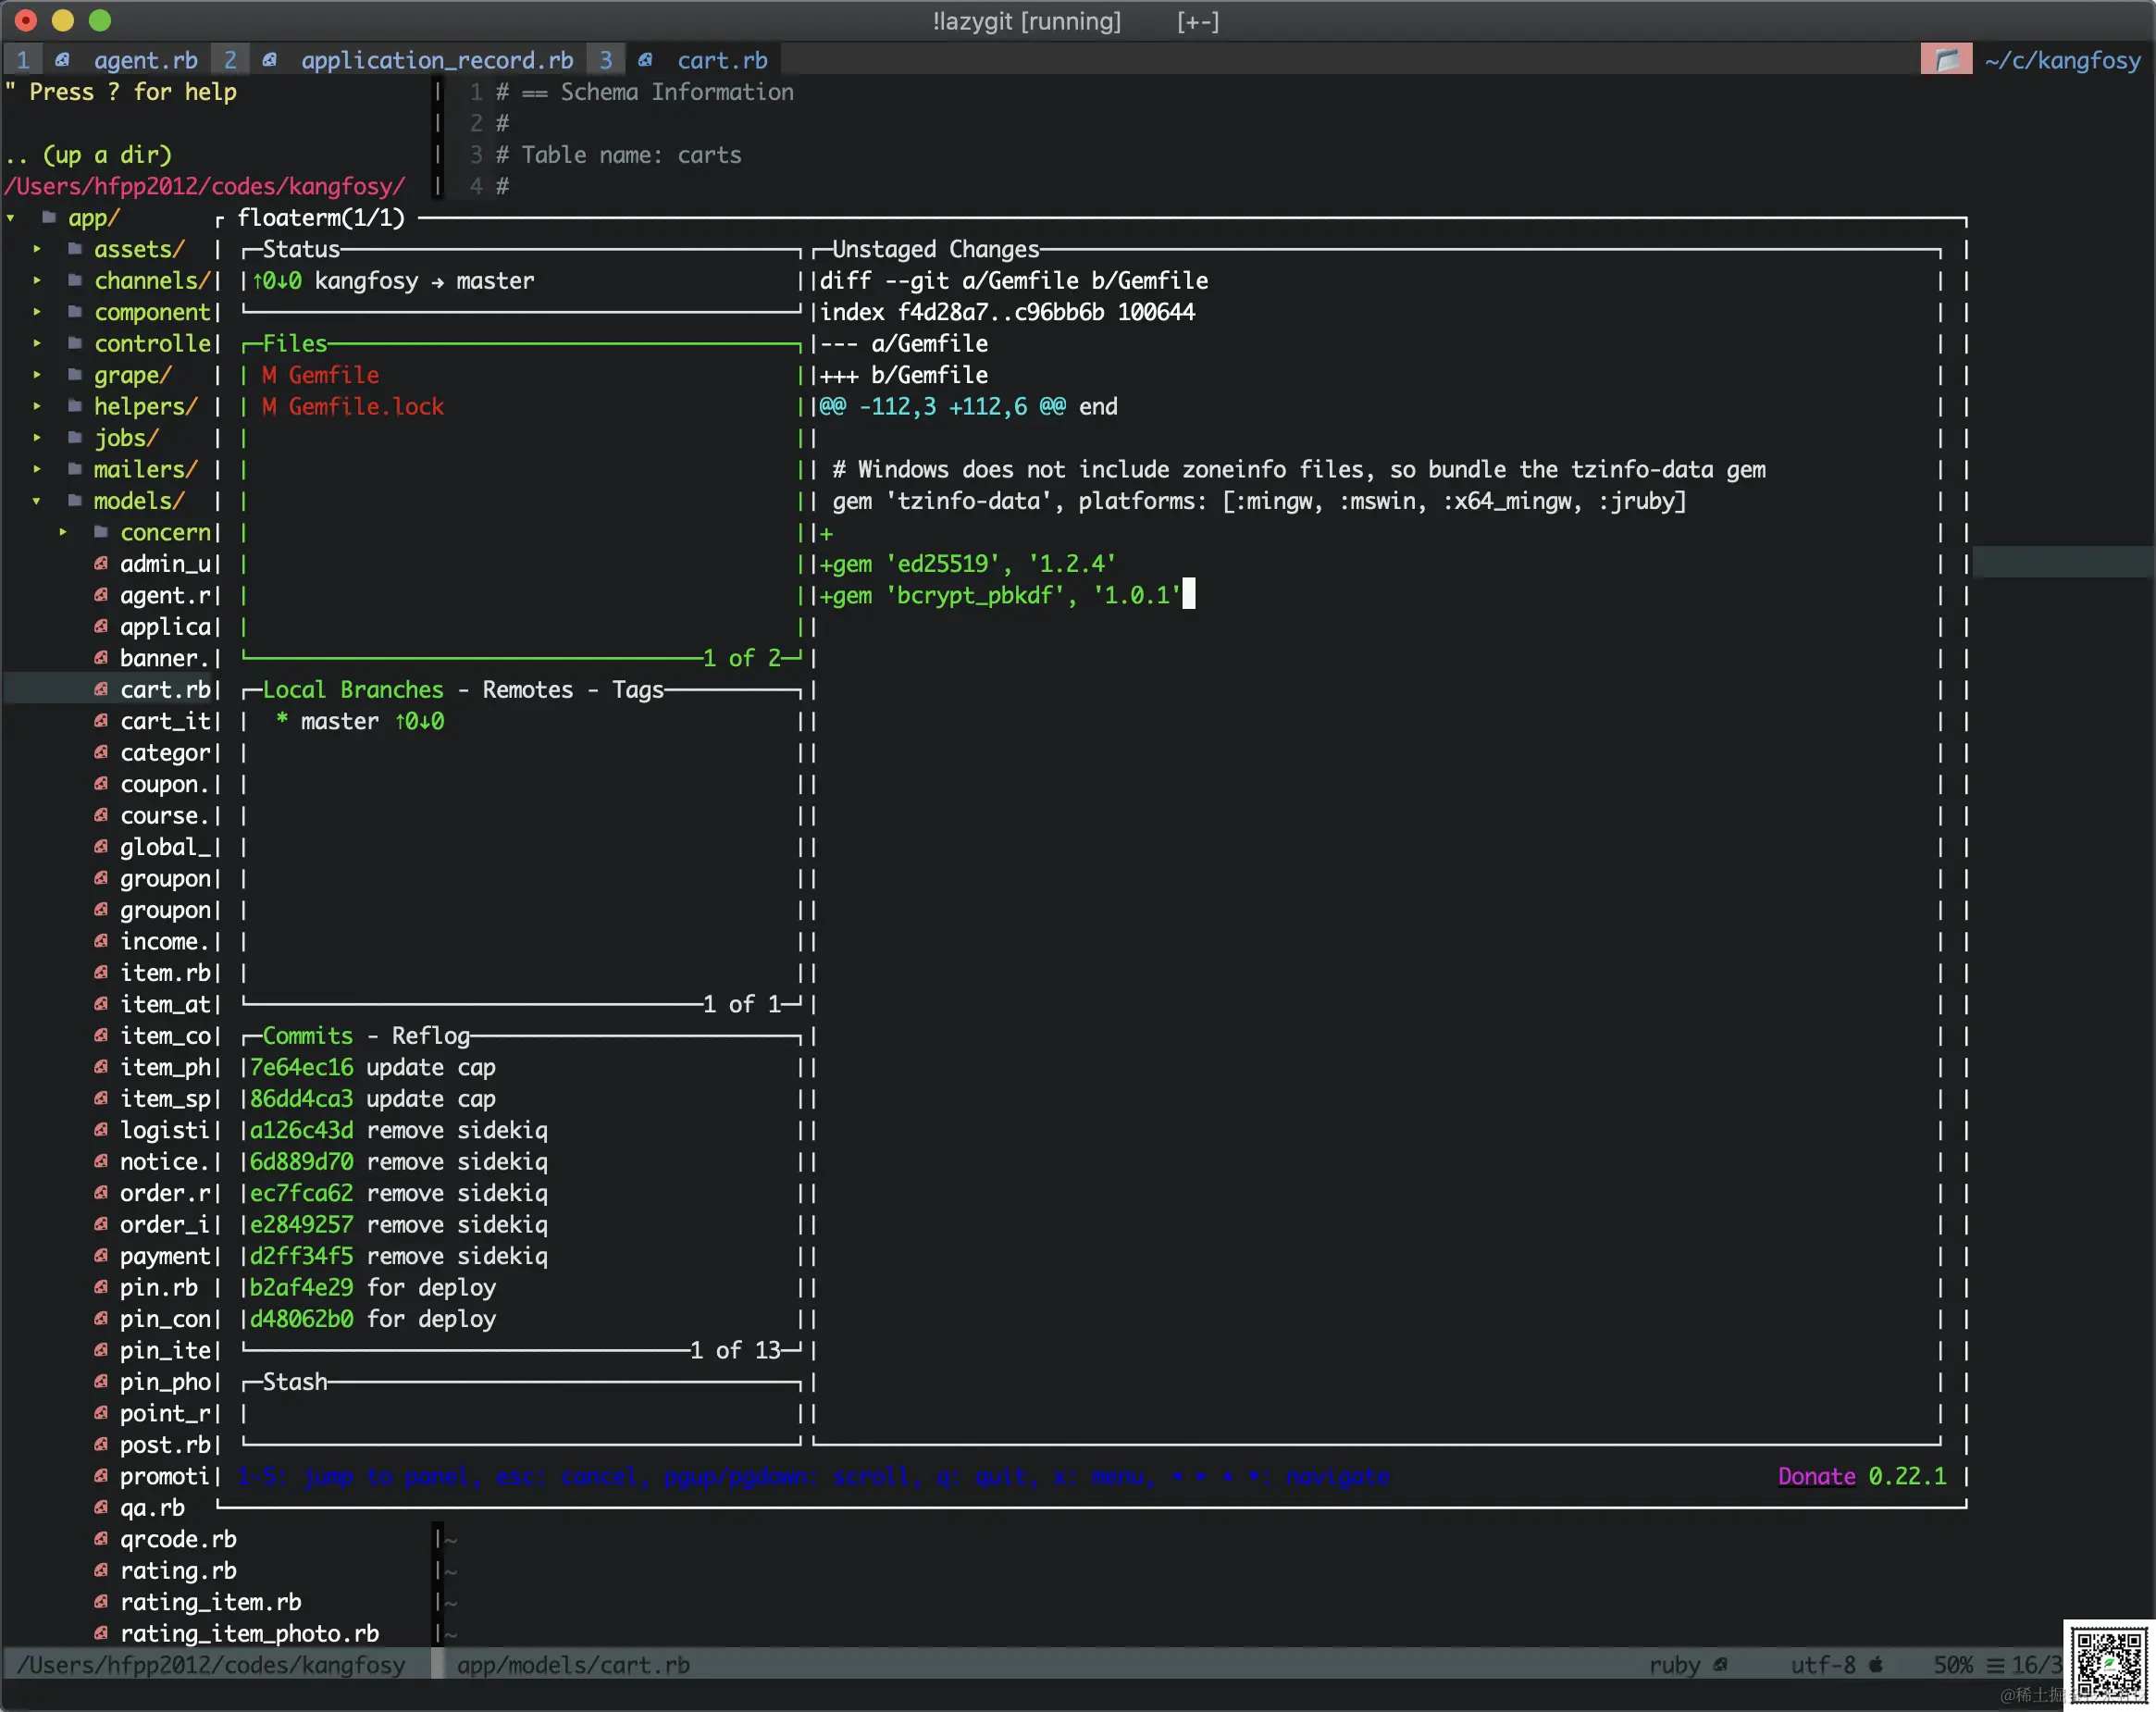Collapse the models/ directory arrow

pyautogui.click(x=37, y=500)
